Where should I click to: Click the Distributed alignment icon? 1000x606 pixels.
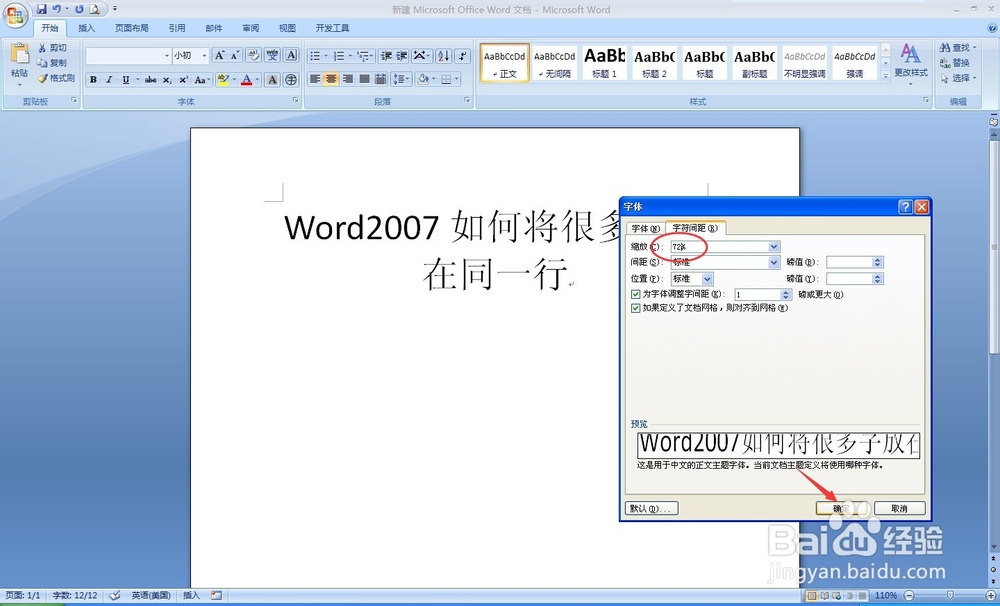[x=381, y=79]
